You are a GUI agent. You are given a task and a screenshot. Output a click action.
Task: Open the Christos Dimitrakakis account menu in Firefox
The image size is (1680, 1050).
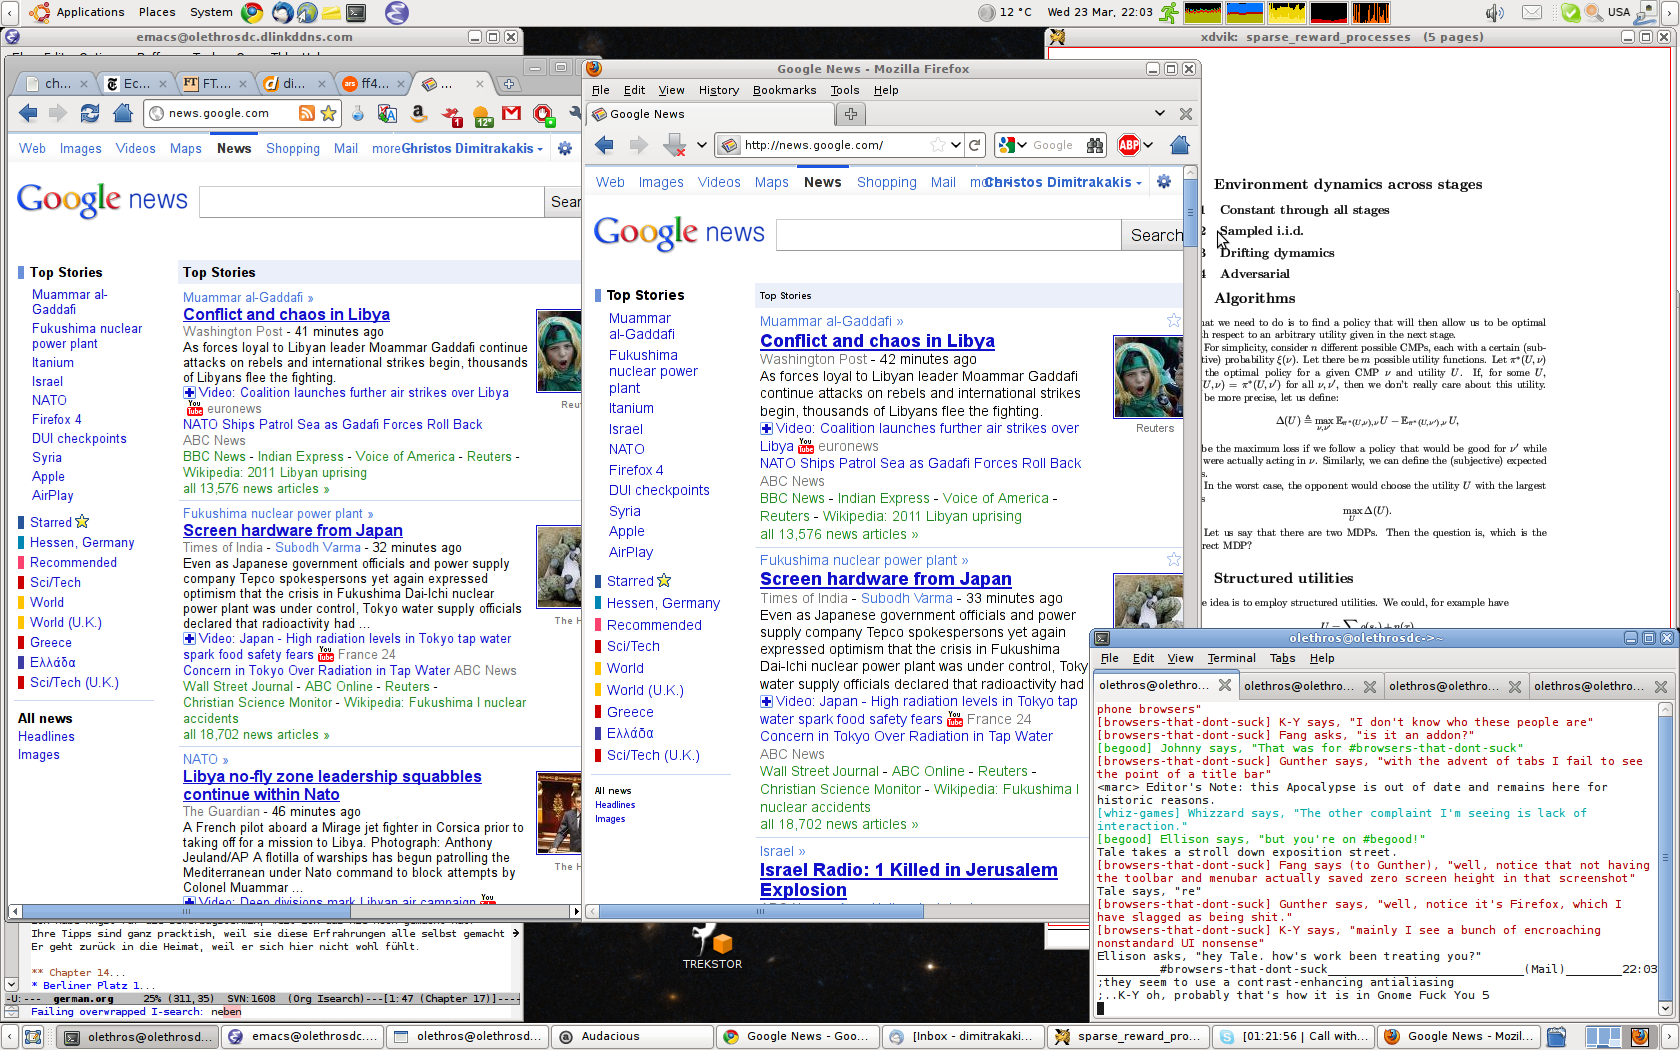click(x=1064, y=182)
